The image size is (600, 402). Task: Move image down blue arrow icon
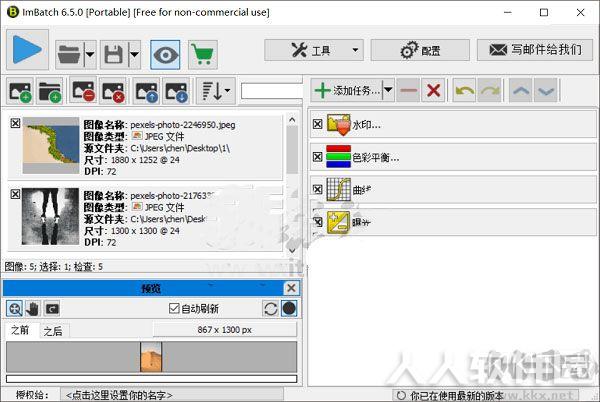(176, 91)
